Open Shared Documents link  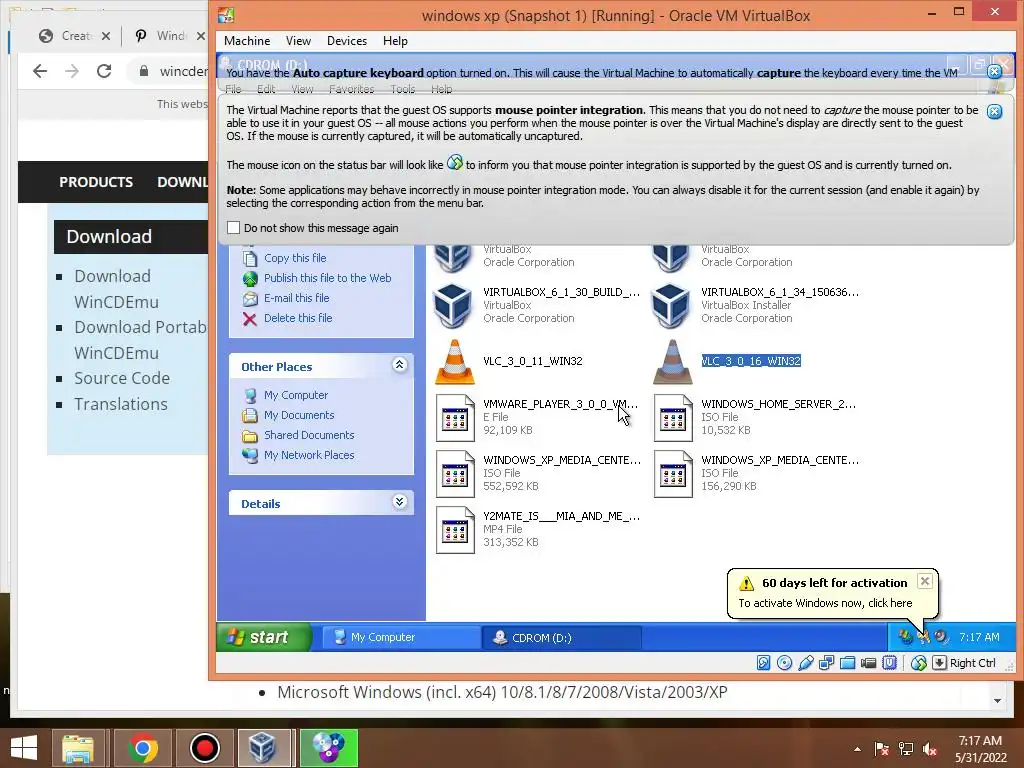[309, 435]
